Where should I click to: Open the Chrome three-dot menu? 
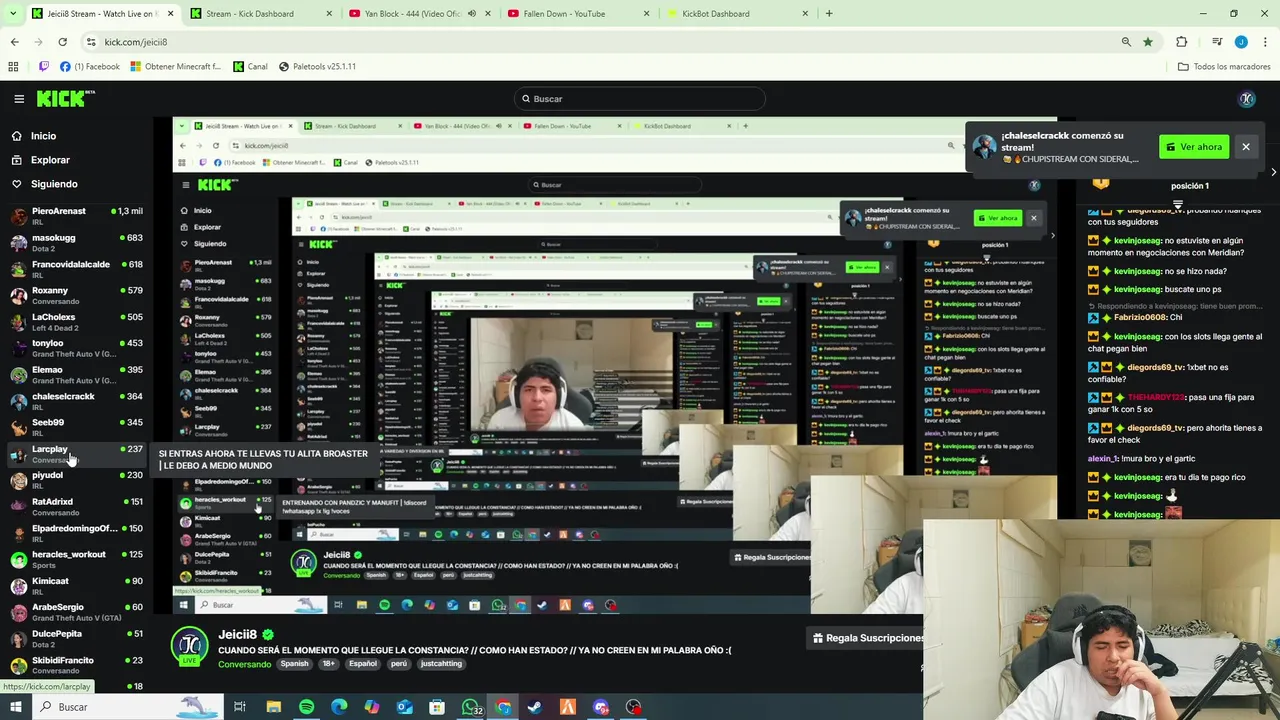(x=1265, y=42)
